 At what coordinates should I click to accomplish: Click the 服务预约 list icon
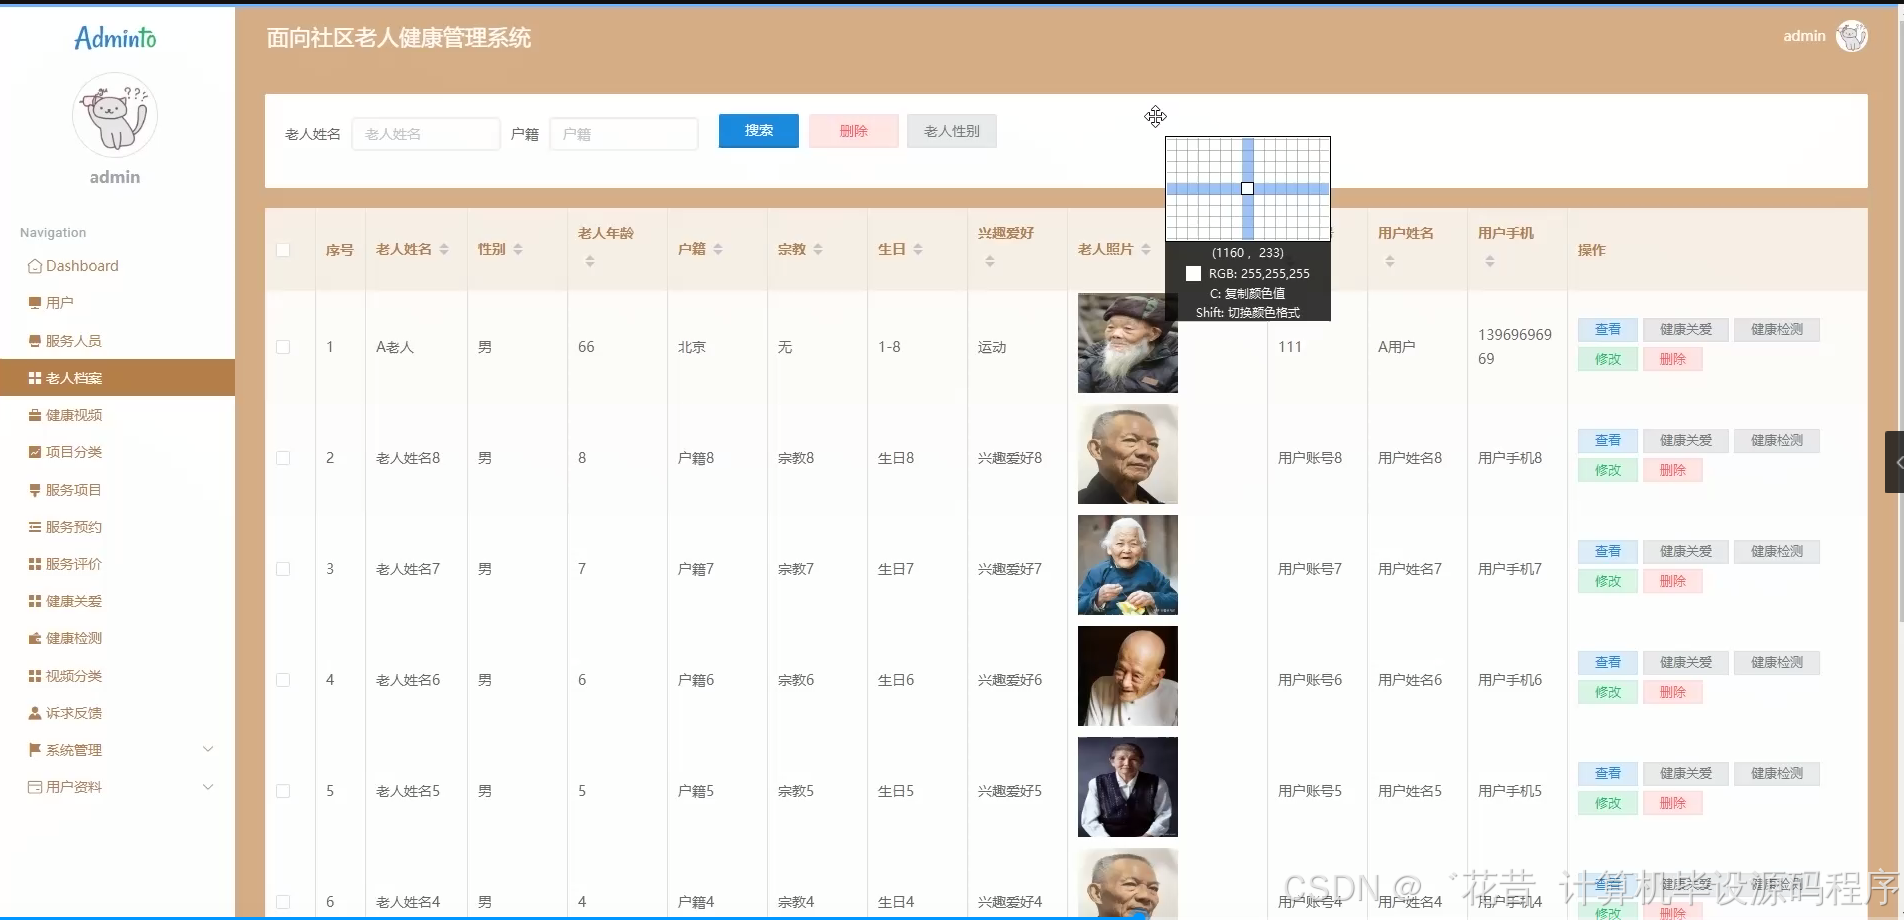tap(35, 527)
